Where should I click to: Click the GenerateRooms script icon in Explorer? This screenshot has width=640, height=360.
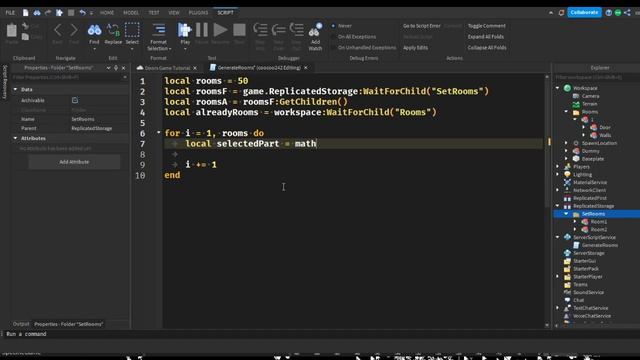click(x=576, y=245)
